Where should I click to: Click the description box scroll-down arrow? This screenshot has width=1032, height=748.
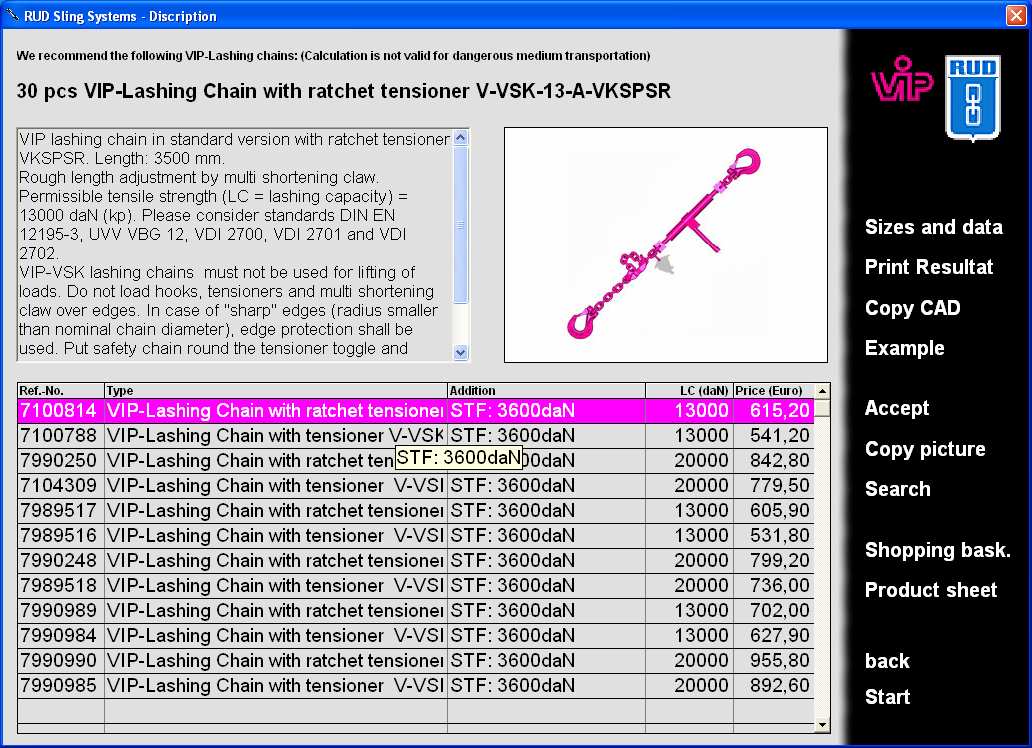pyautogui.click(x=461, y=352)
